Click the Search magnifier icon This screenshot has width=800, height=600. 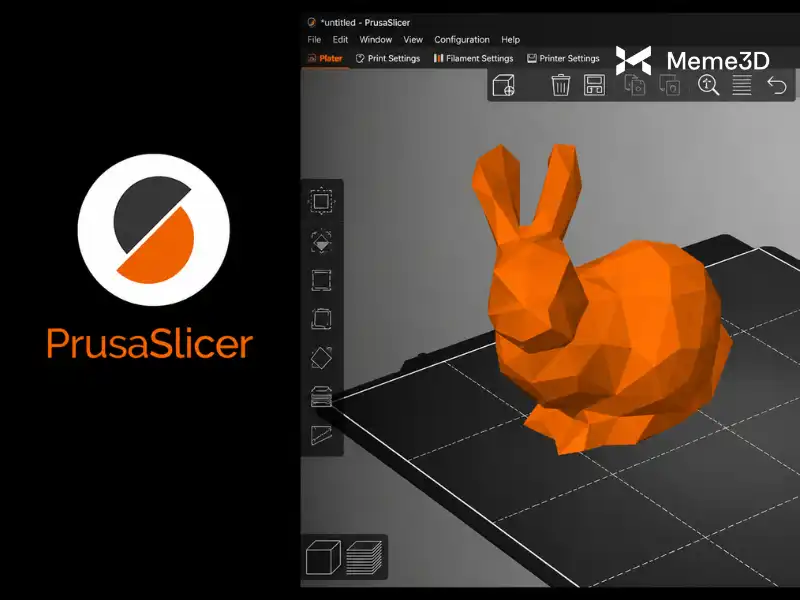[708, 85]
